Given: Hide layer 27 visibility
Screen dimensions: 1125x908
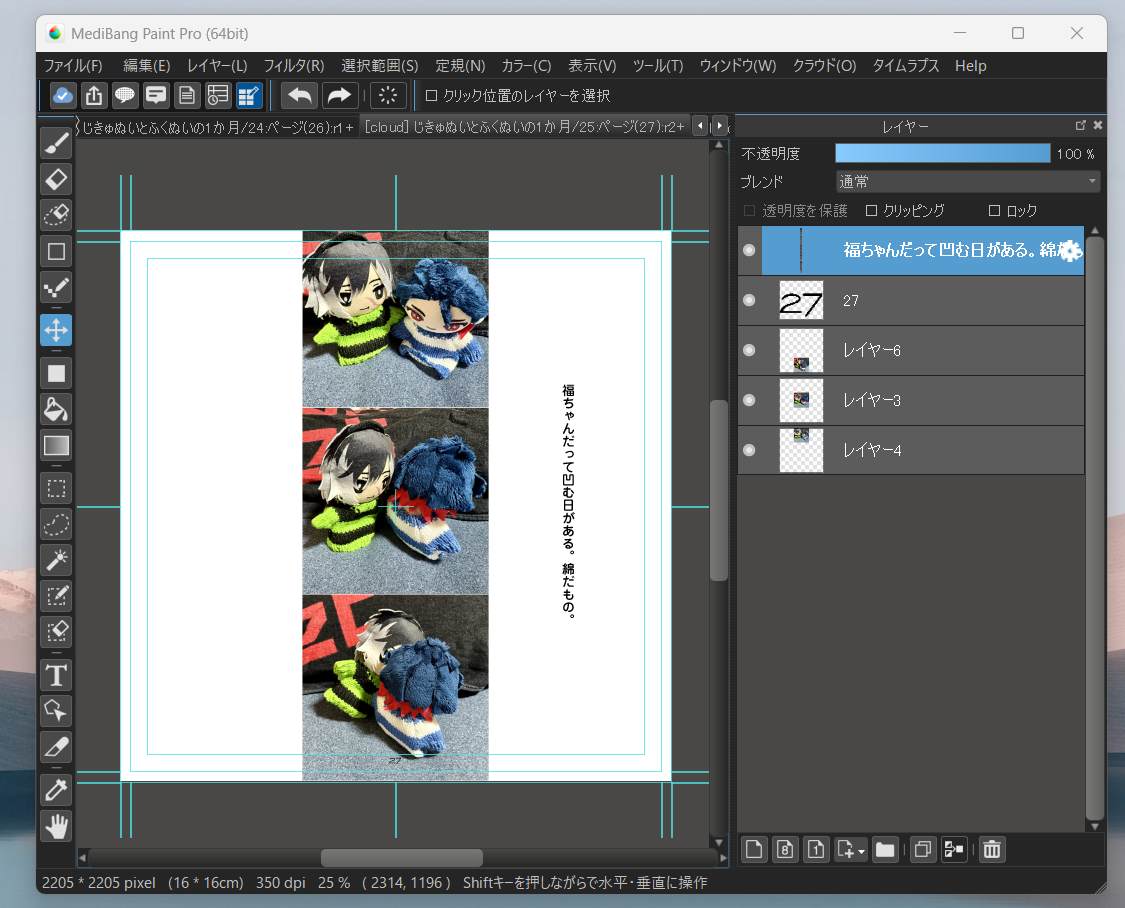Looking at the screenshot, I should point(749,300).
